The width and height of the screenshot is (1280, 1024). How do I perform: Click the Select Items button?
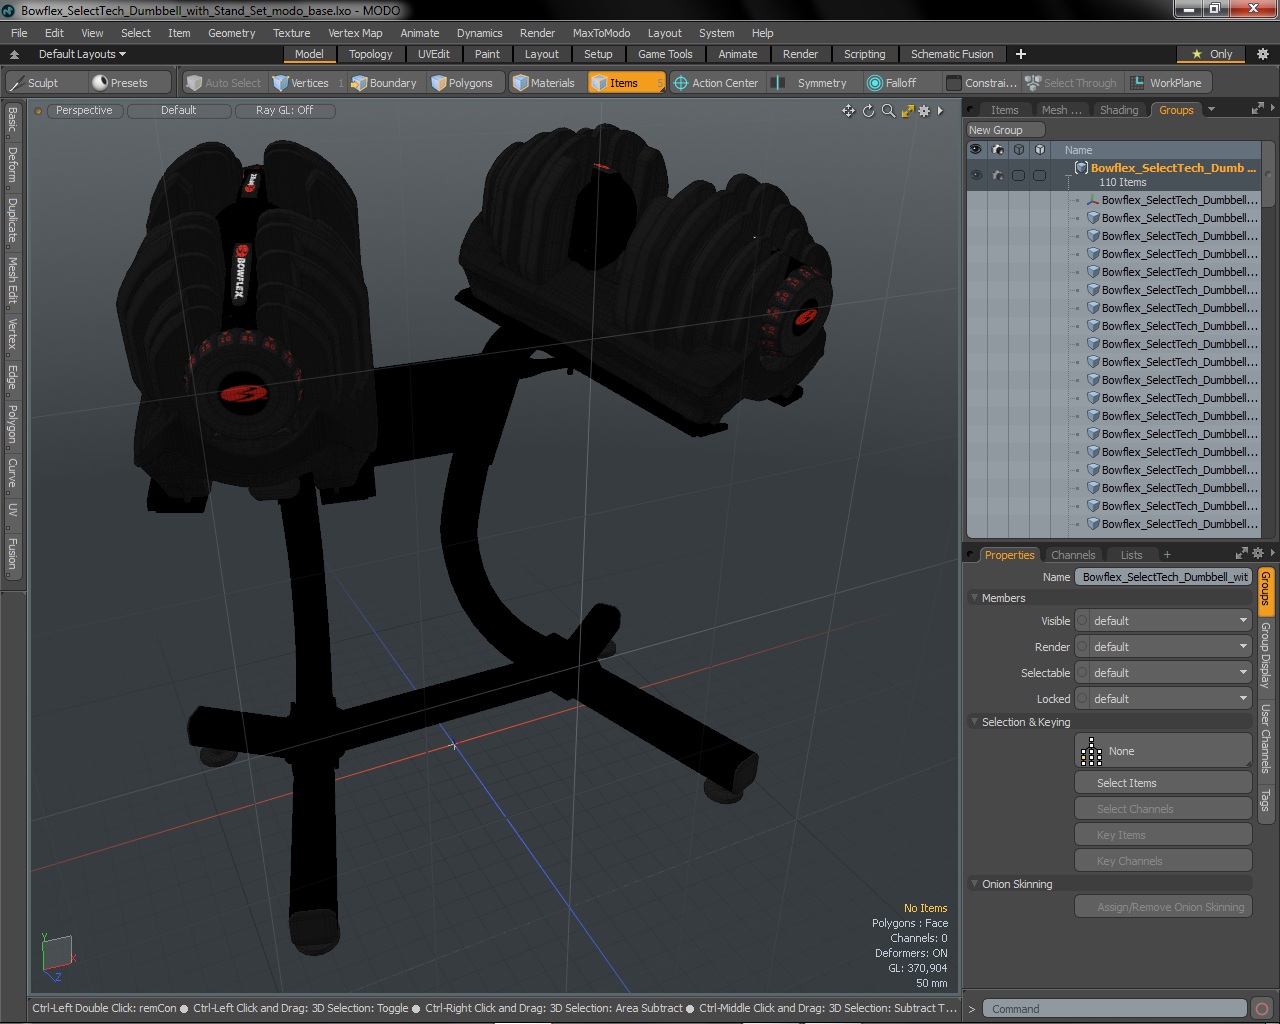pos(1163,783)
